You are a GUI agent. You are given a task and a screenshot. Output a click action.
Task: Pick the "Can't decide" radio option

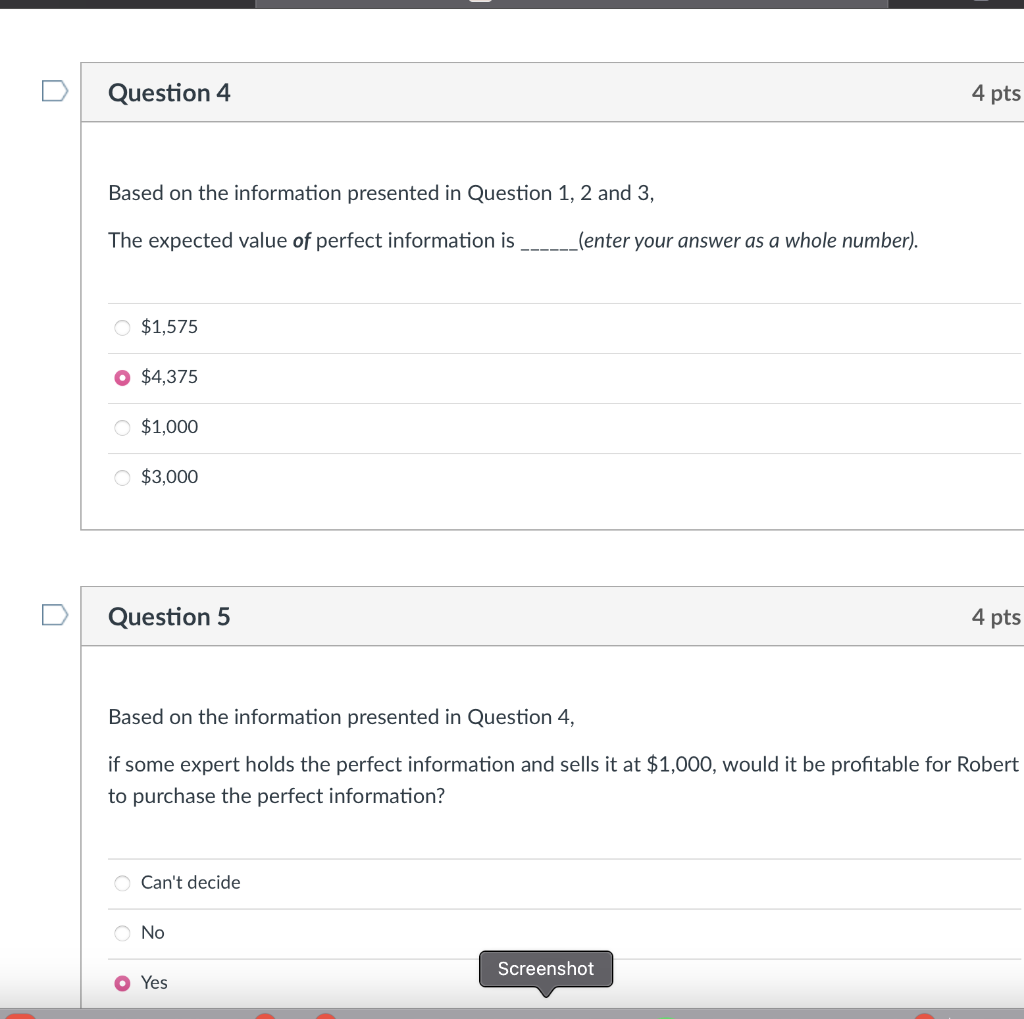(122, 883)
